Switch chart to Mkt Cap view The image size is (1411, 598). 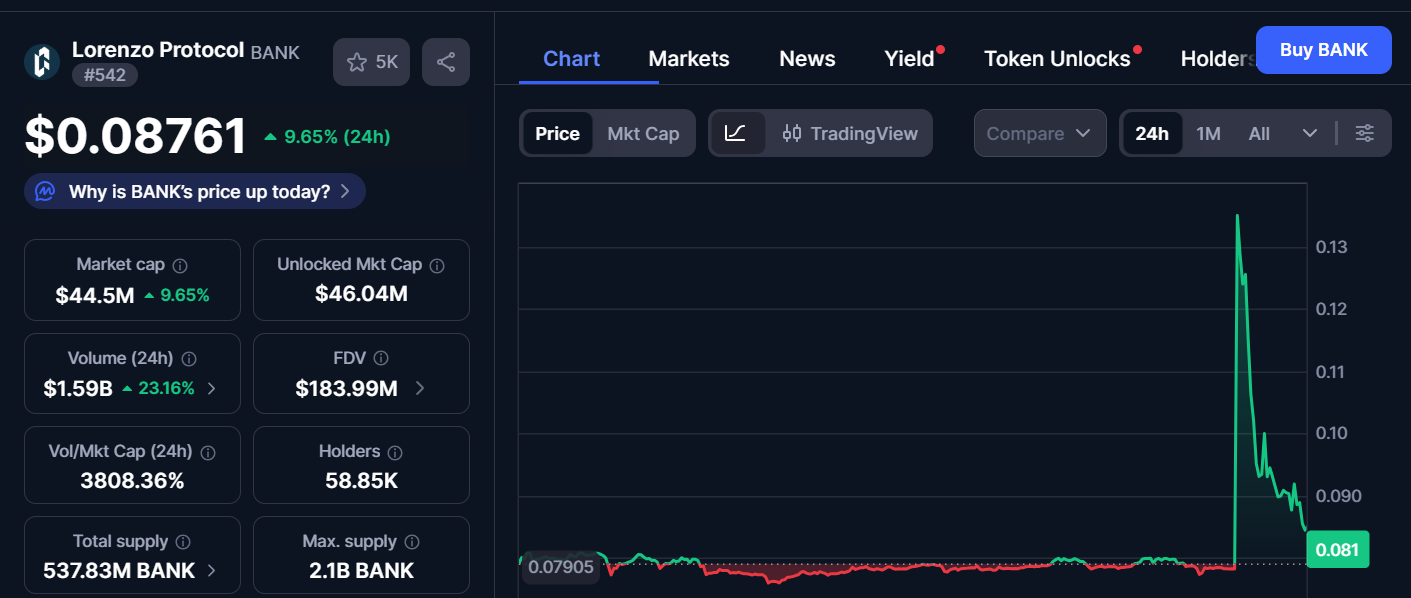643,133
